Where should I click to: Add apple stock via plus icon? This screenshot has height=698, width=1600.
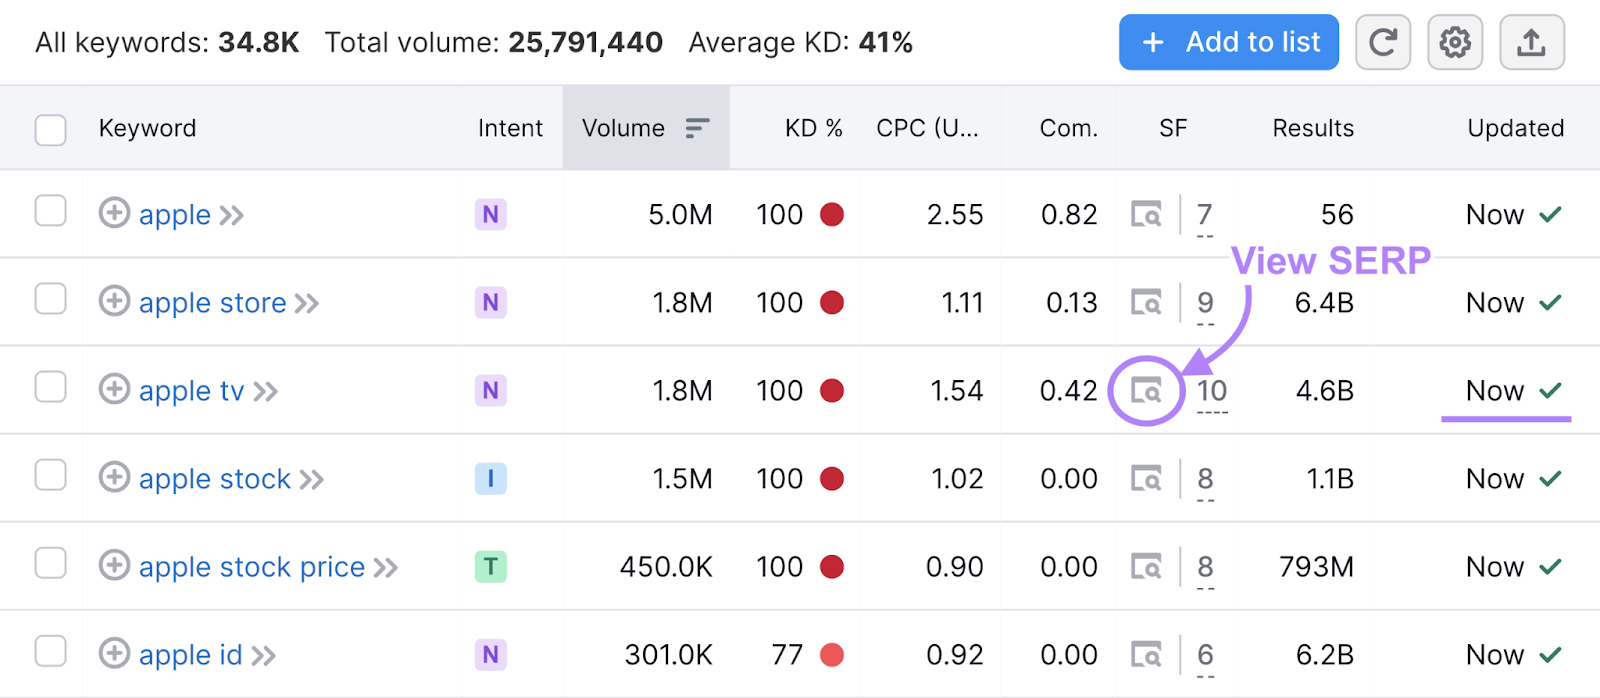tap(114, 478)
